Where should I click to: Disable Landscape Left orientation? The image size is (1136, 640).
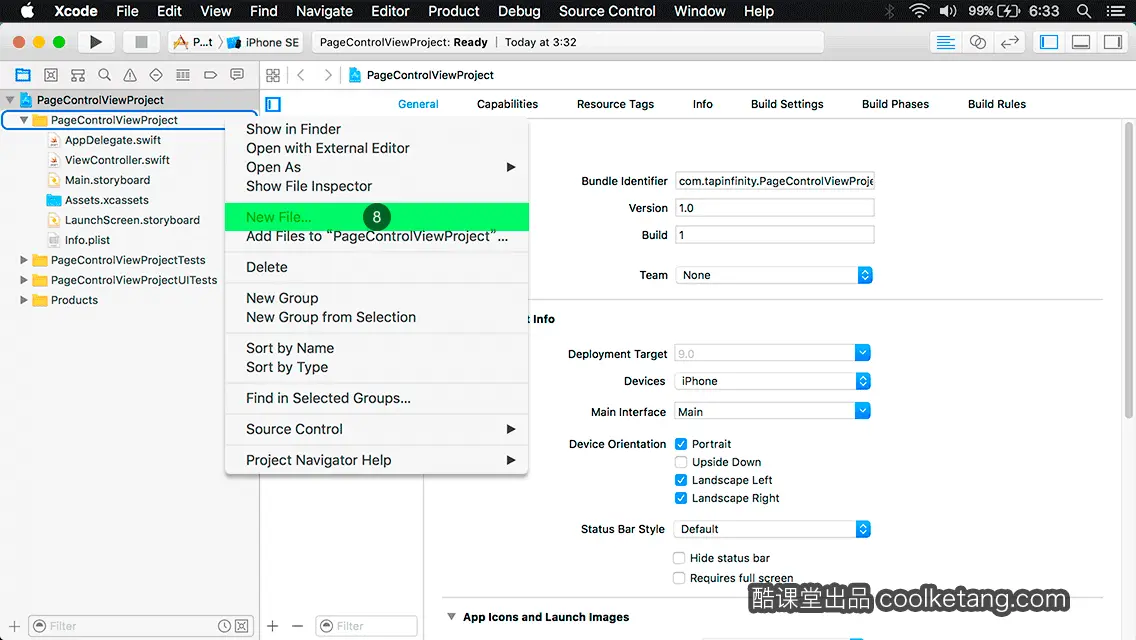point(681,480)
